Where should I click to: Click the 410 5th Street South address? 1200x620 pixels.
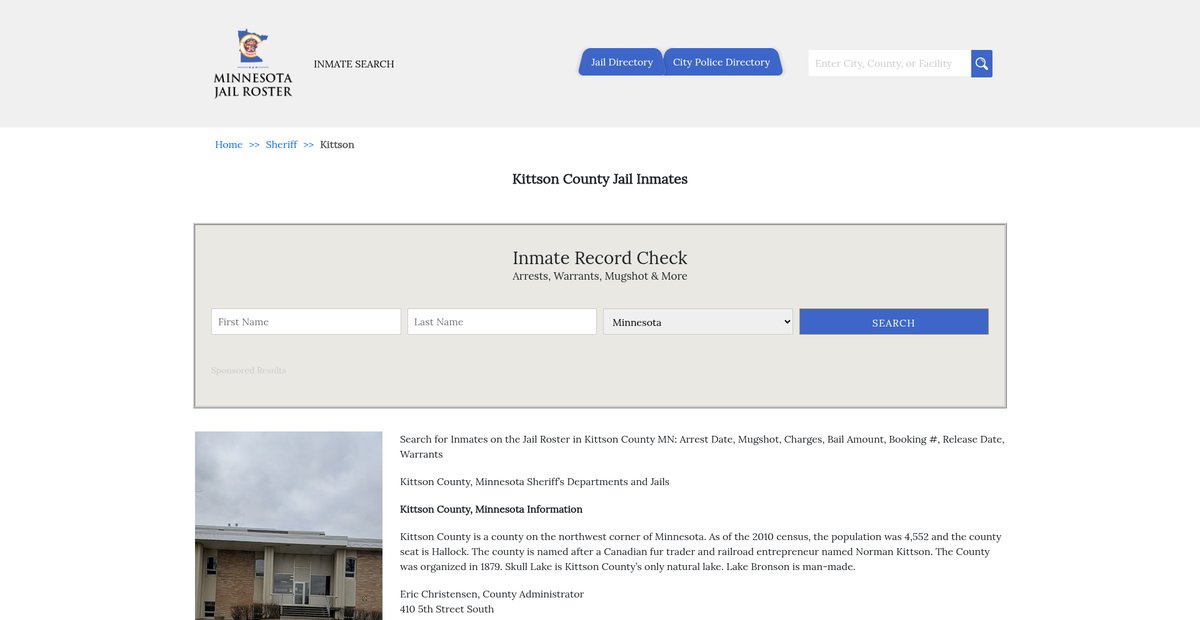pyautogui.click(x=446, y=609)
